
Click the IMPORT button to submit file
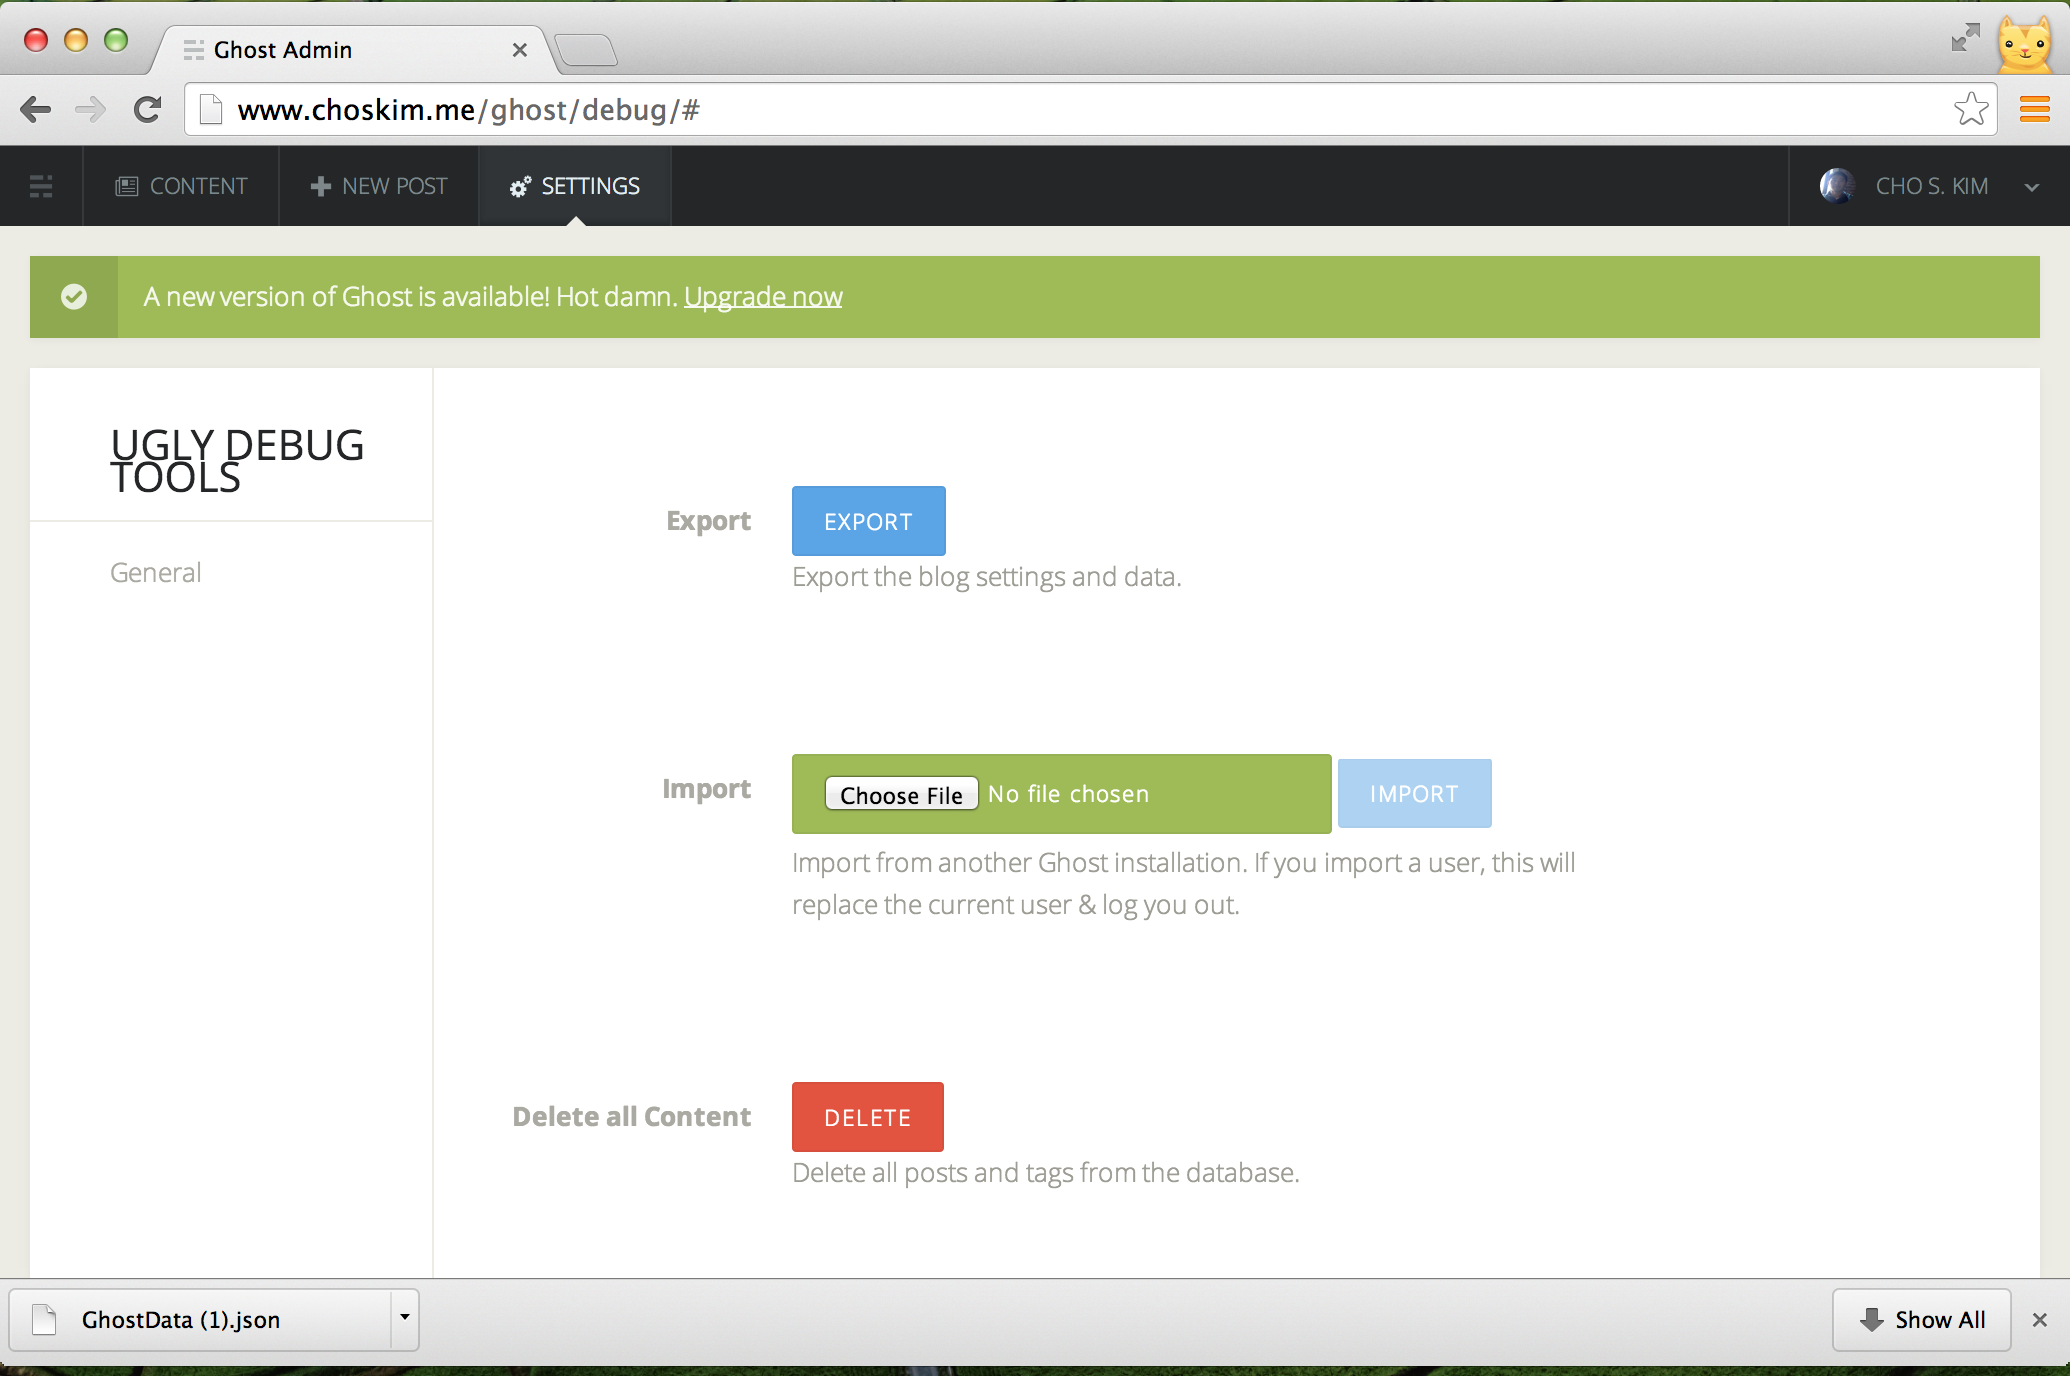point(1413,792)
